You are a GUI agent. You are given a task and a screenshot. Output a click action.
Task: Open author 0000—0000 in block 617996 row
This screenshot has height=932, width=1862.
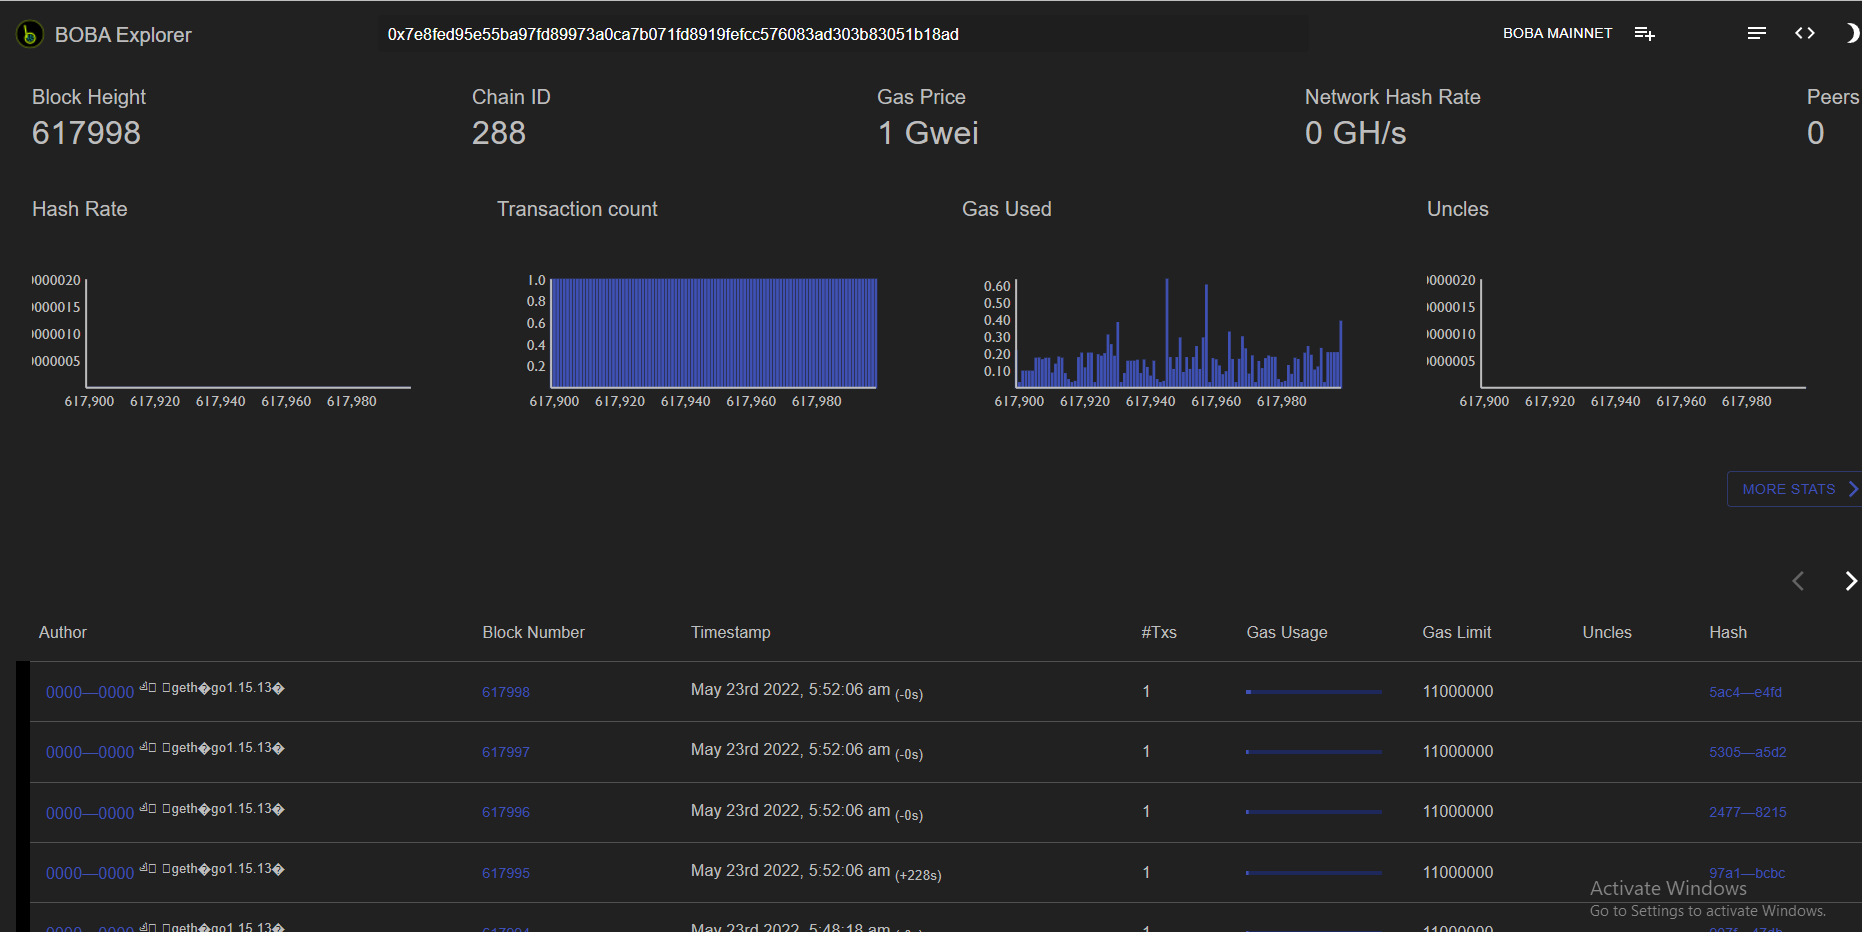(90, 813)
